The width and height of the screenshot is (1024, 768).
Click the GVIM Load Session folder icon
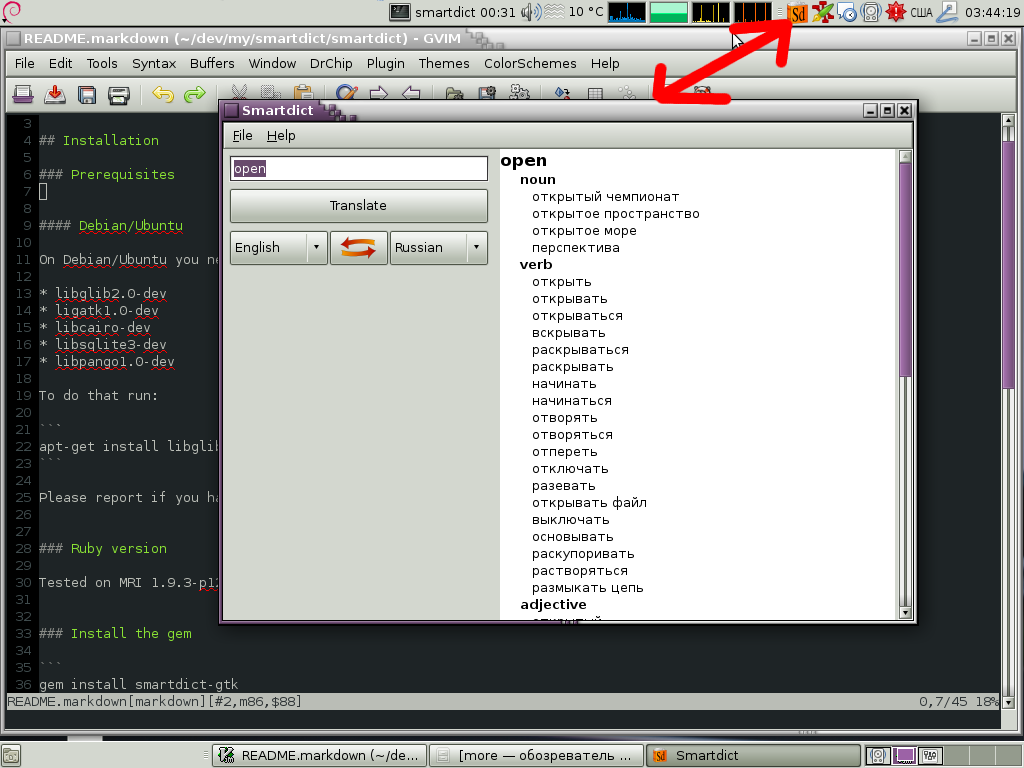(455, 93)
